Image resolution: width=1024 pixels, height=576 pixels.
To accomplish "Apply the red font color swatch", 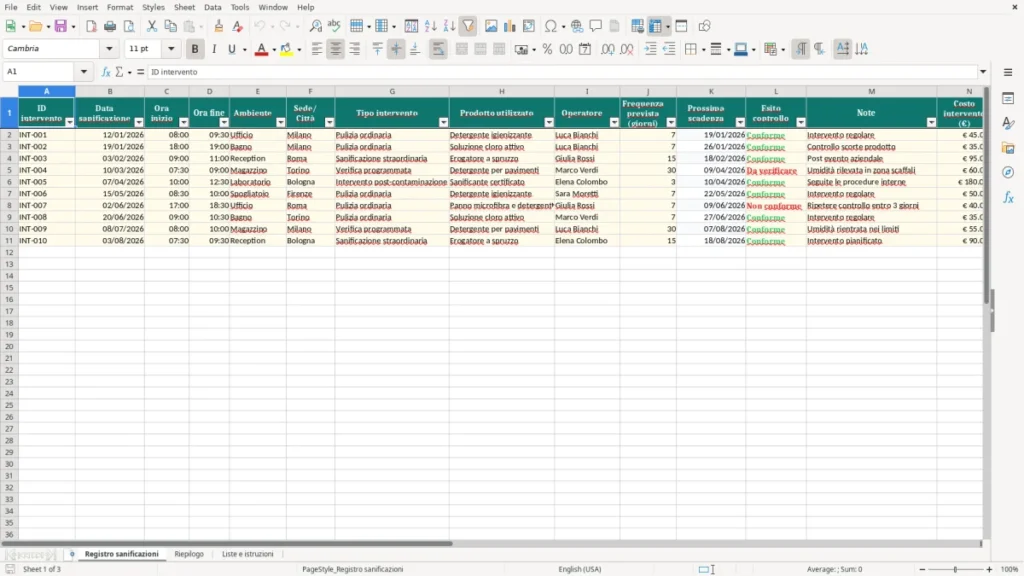I will click(x=261, y=49).
